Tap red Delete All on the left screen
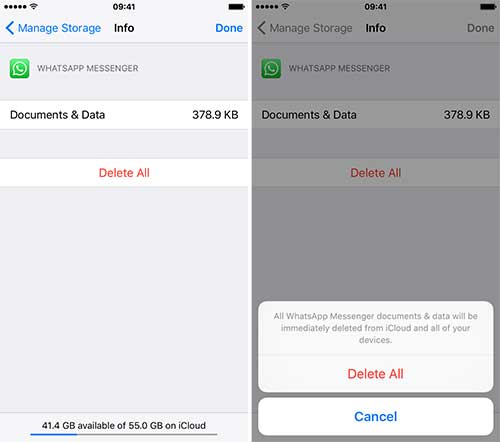 tap(124, 173)
